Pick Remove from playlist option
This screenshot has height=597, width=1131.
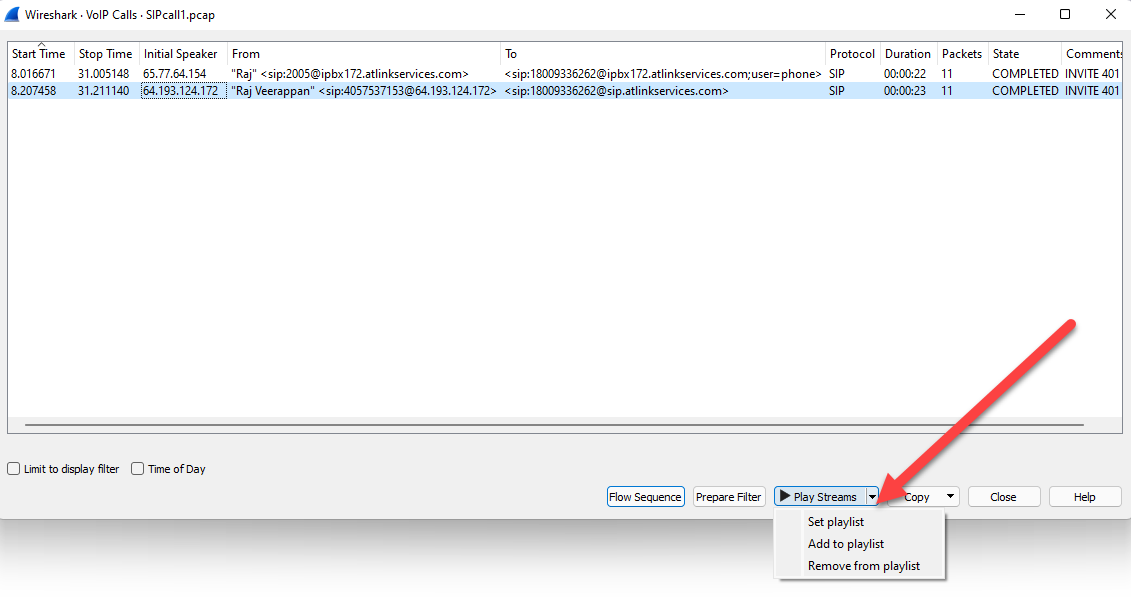click(864, 566)
